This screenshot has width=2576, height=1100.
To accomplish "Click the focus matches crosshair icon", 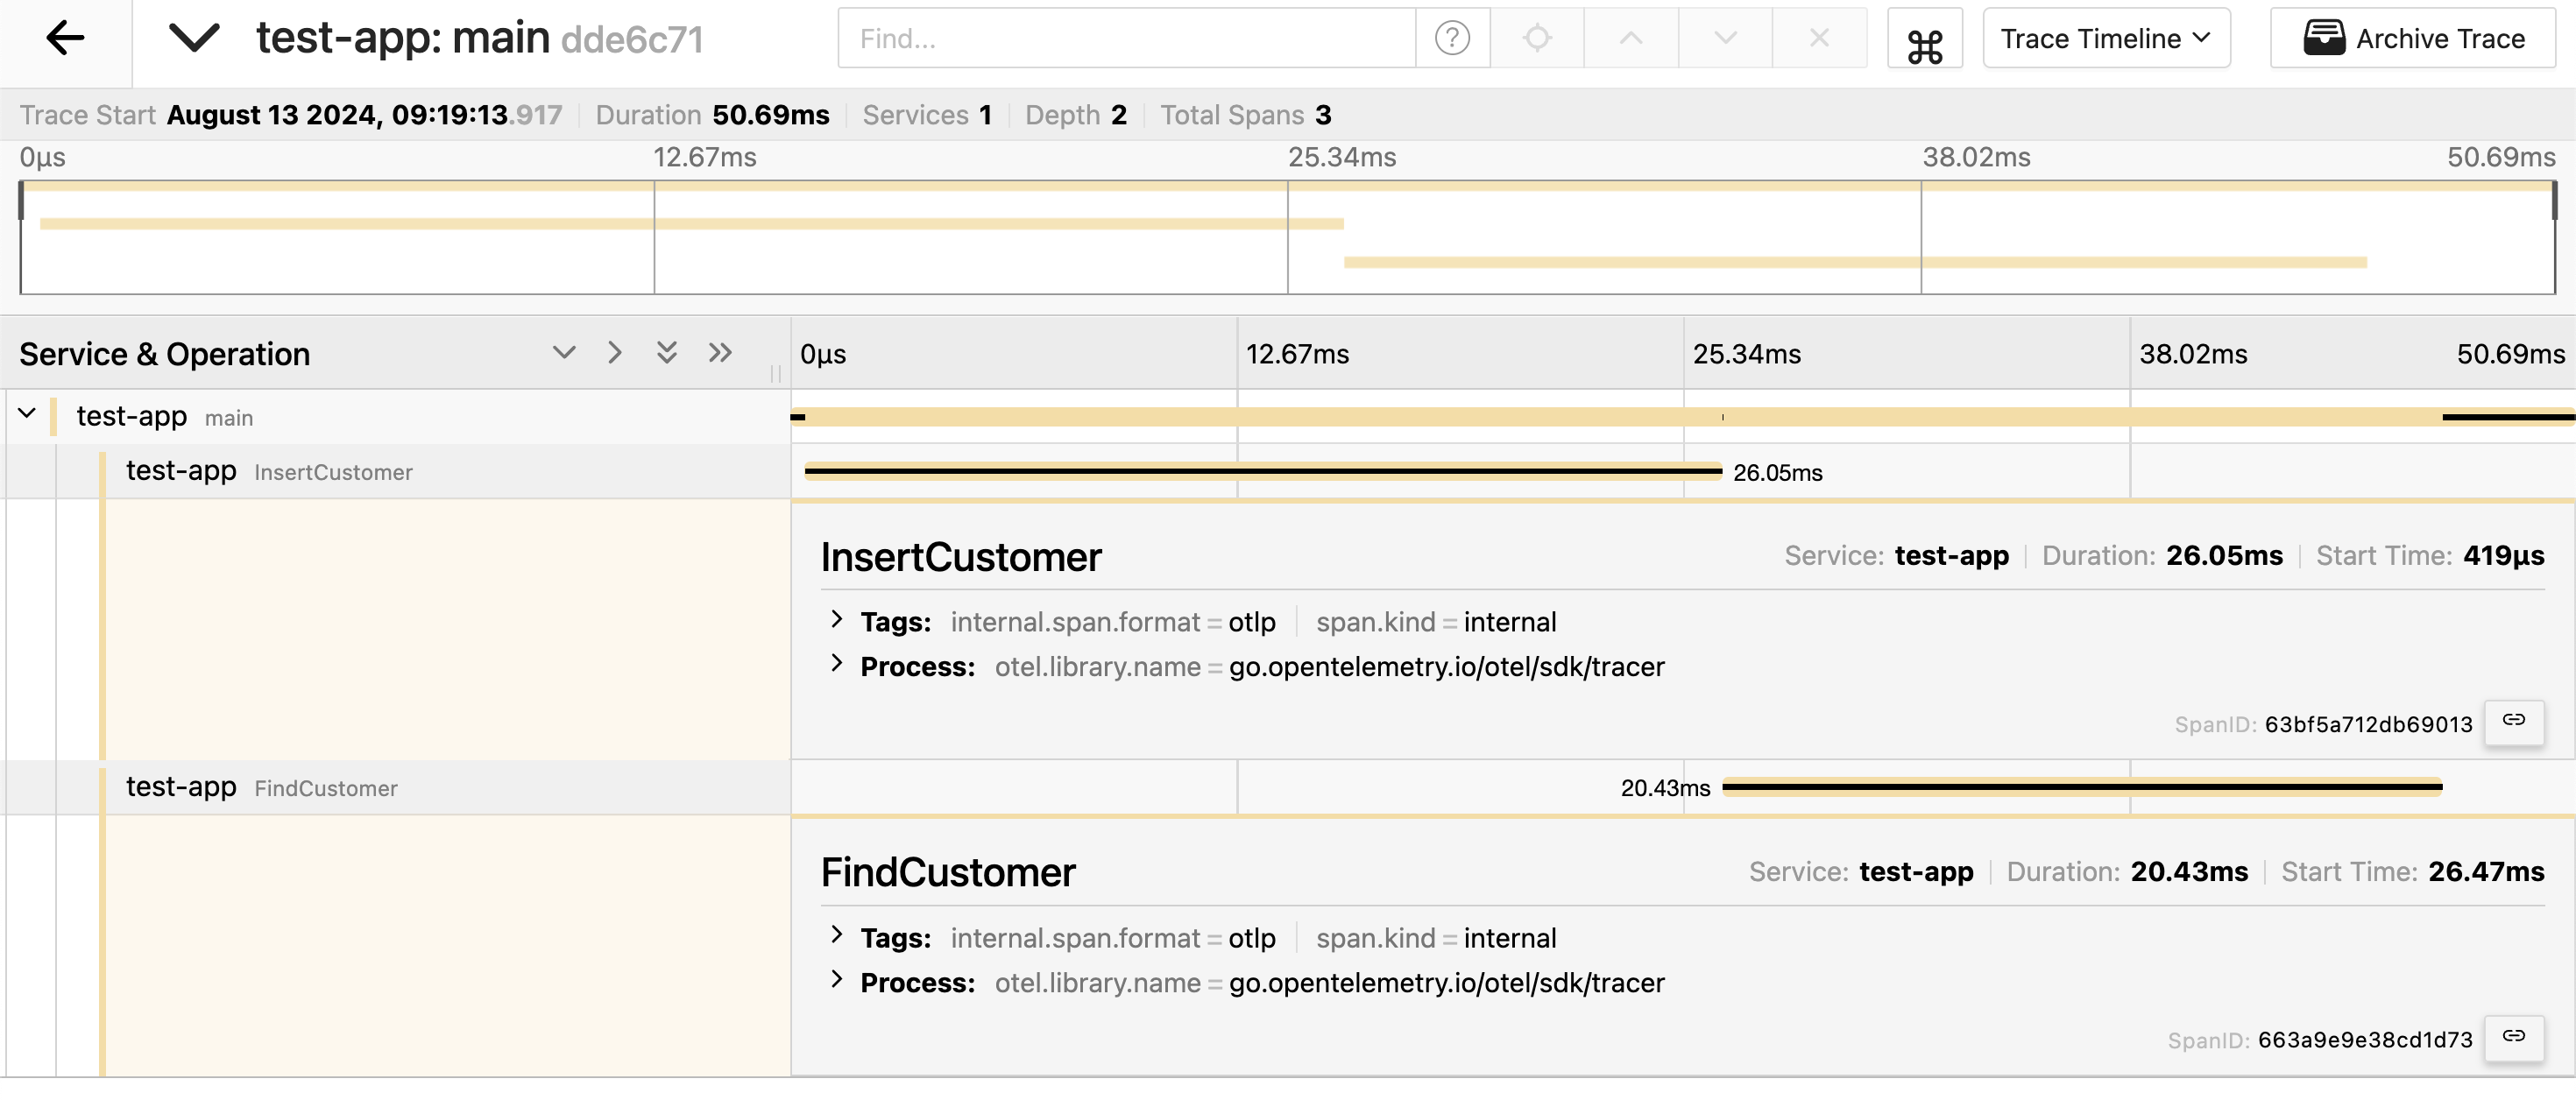I will click(x=1537, y=39).
